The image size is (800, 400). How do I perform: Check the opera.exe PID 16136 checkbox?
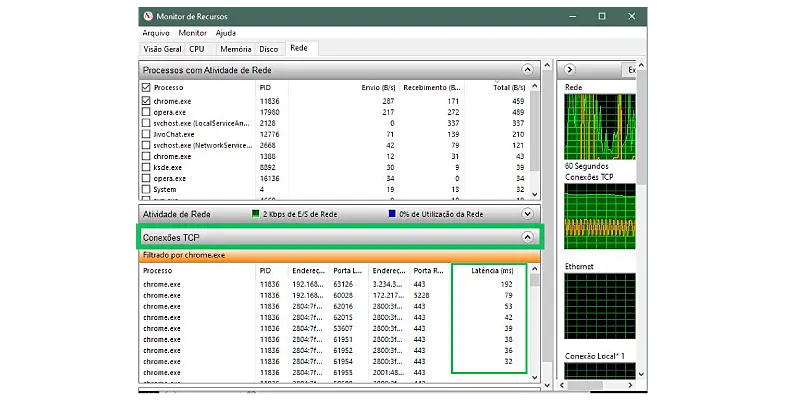pyautogui.click(x=146, y=179)
